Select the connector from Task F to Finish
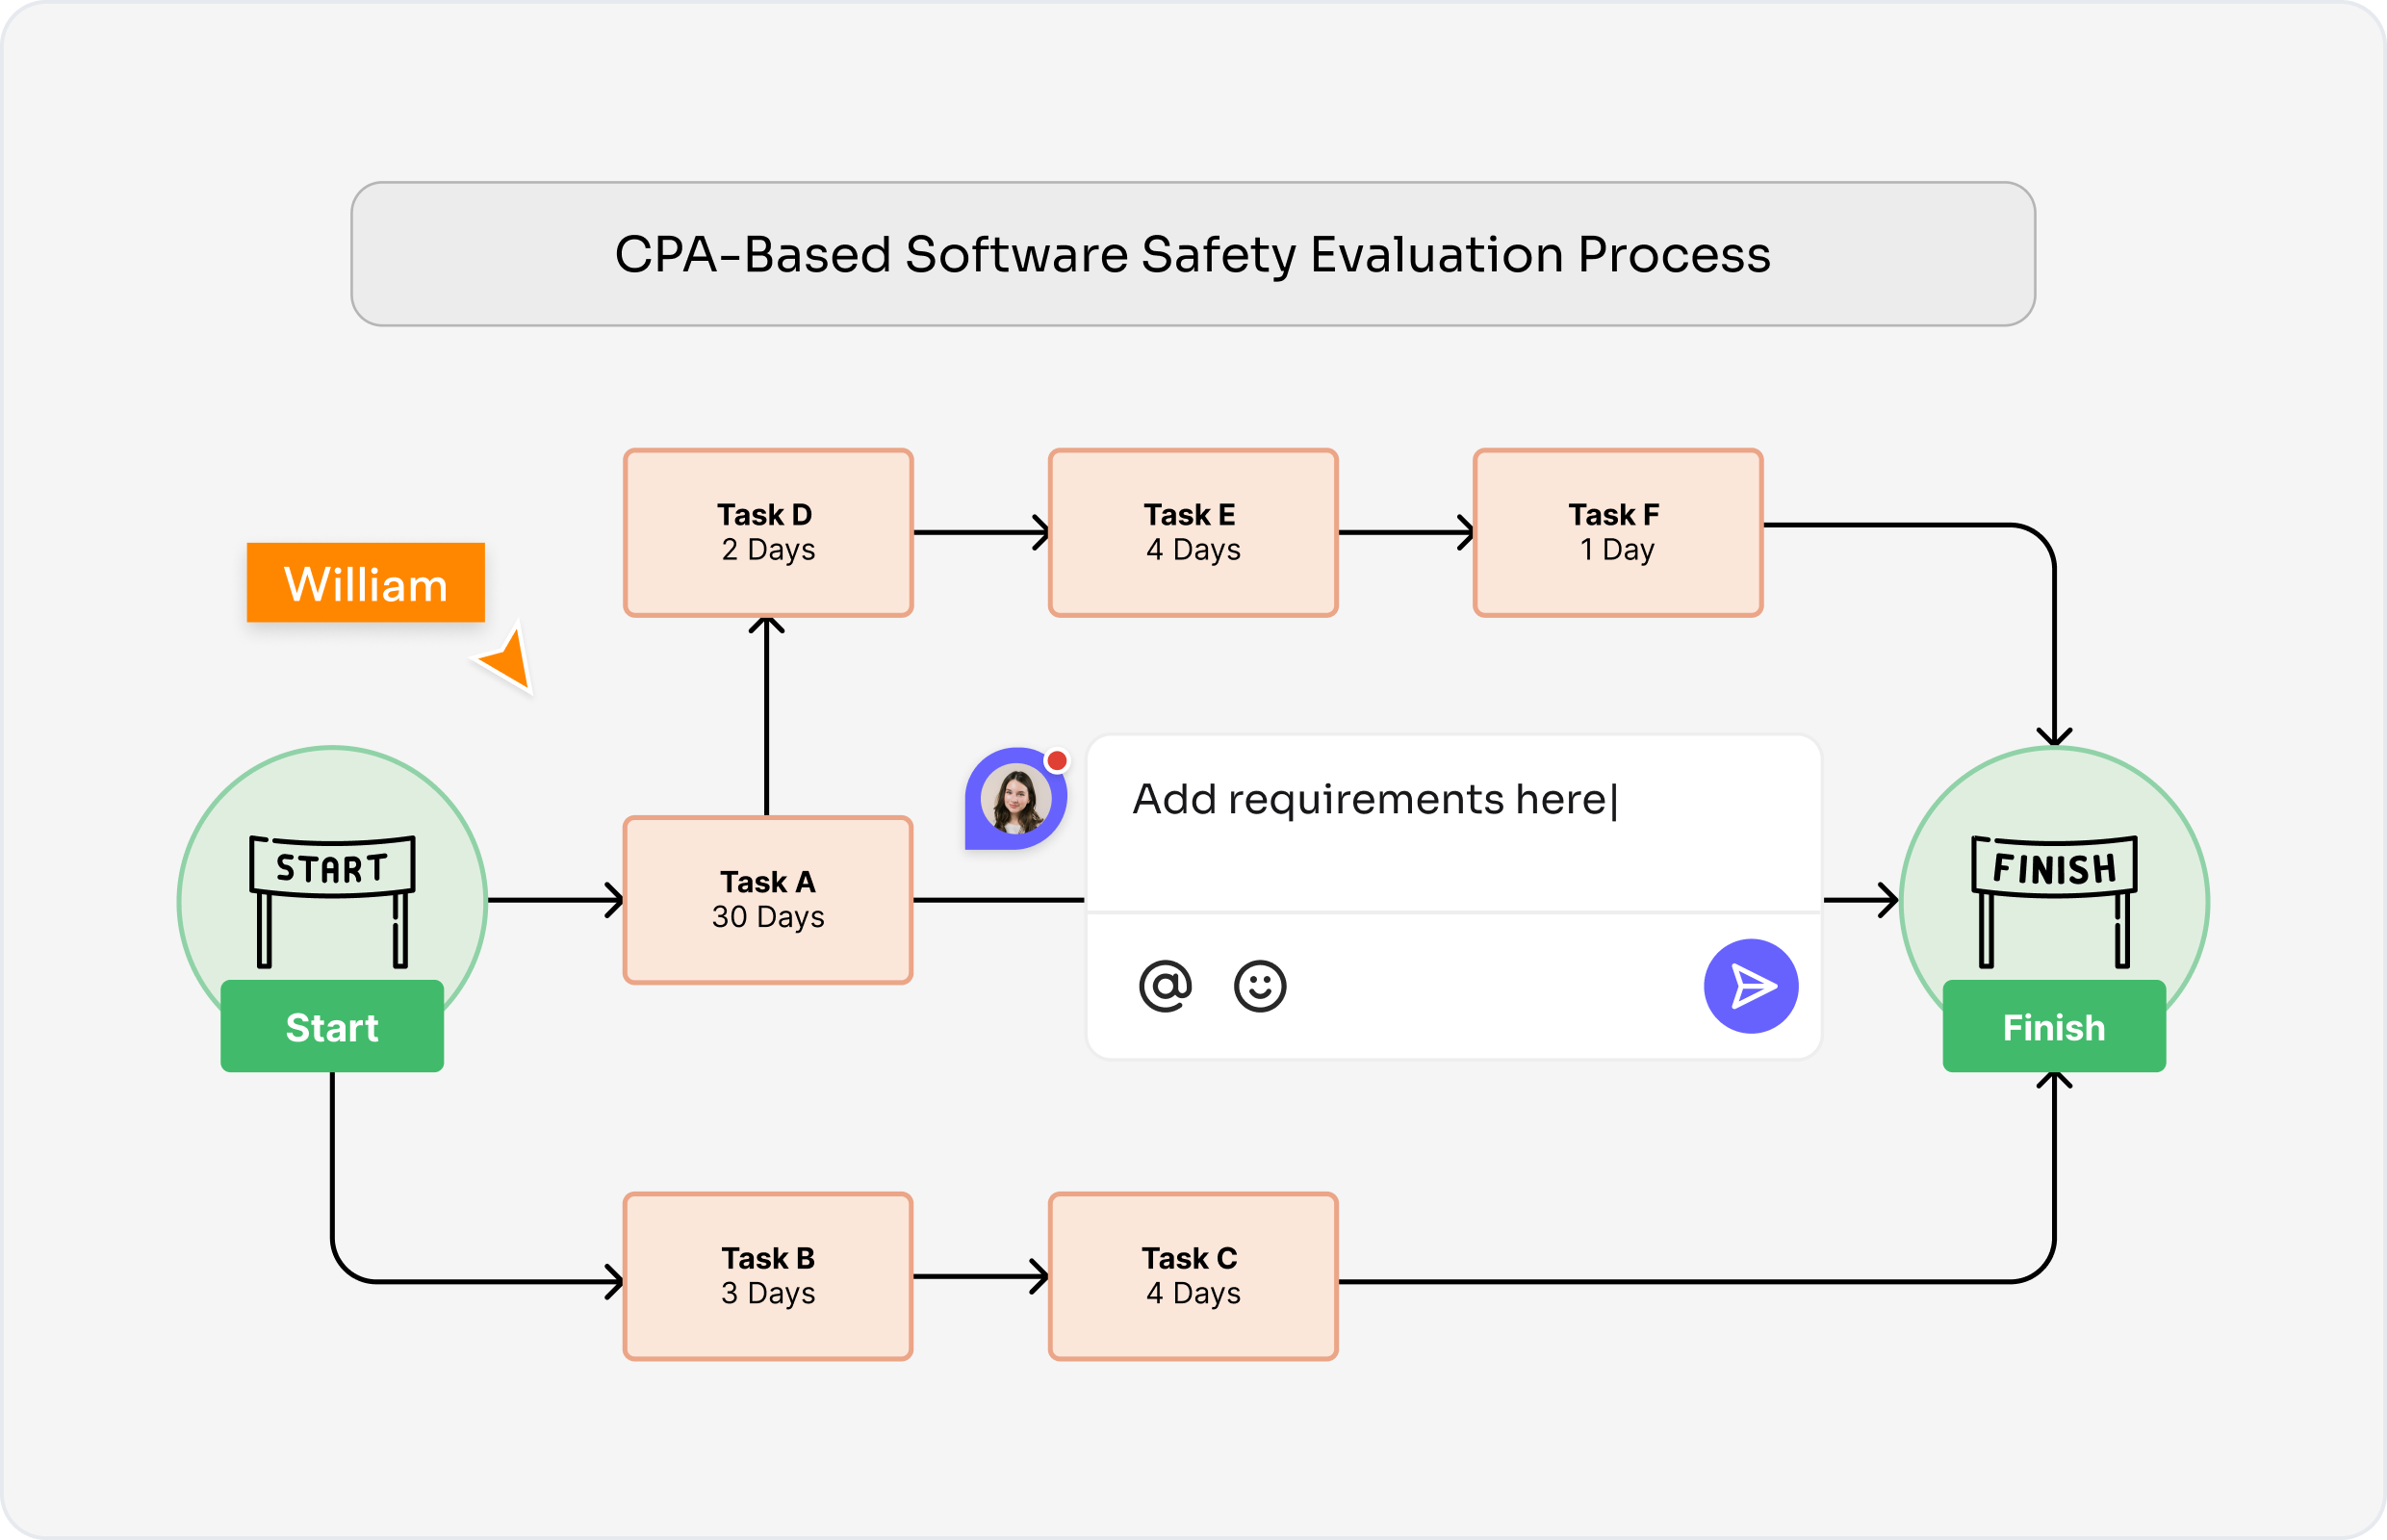 pos(2054,640)
